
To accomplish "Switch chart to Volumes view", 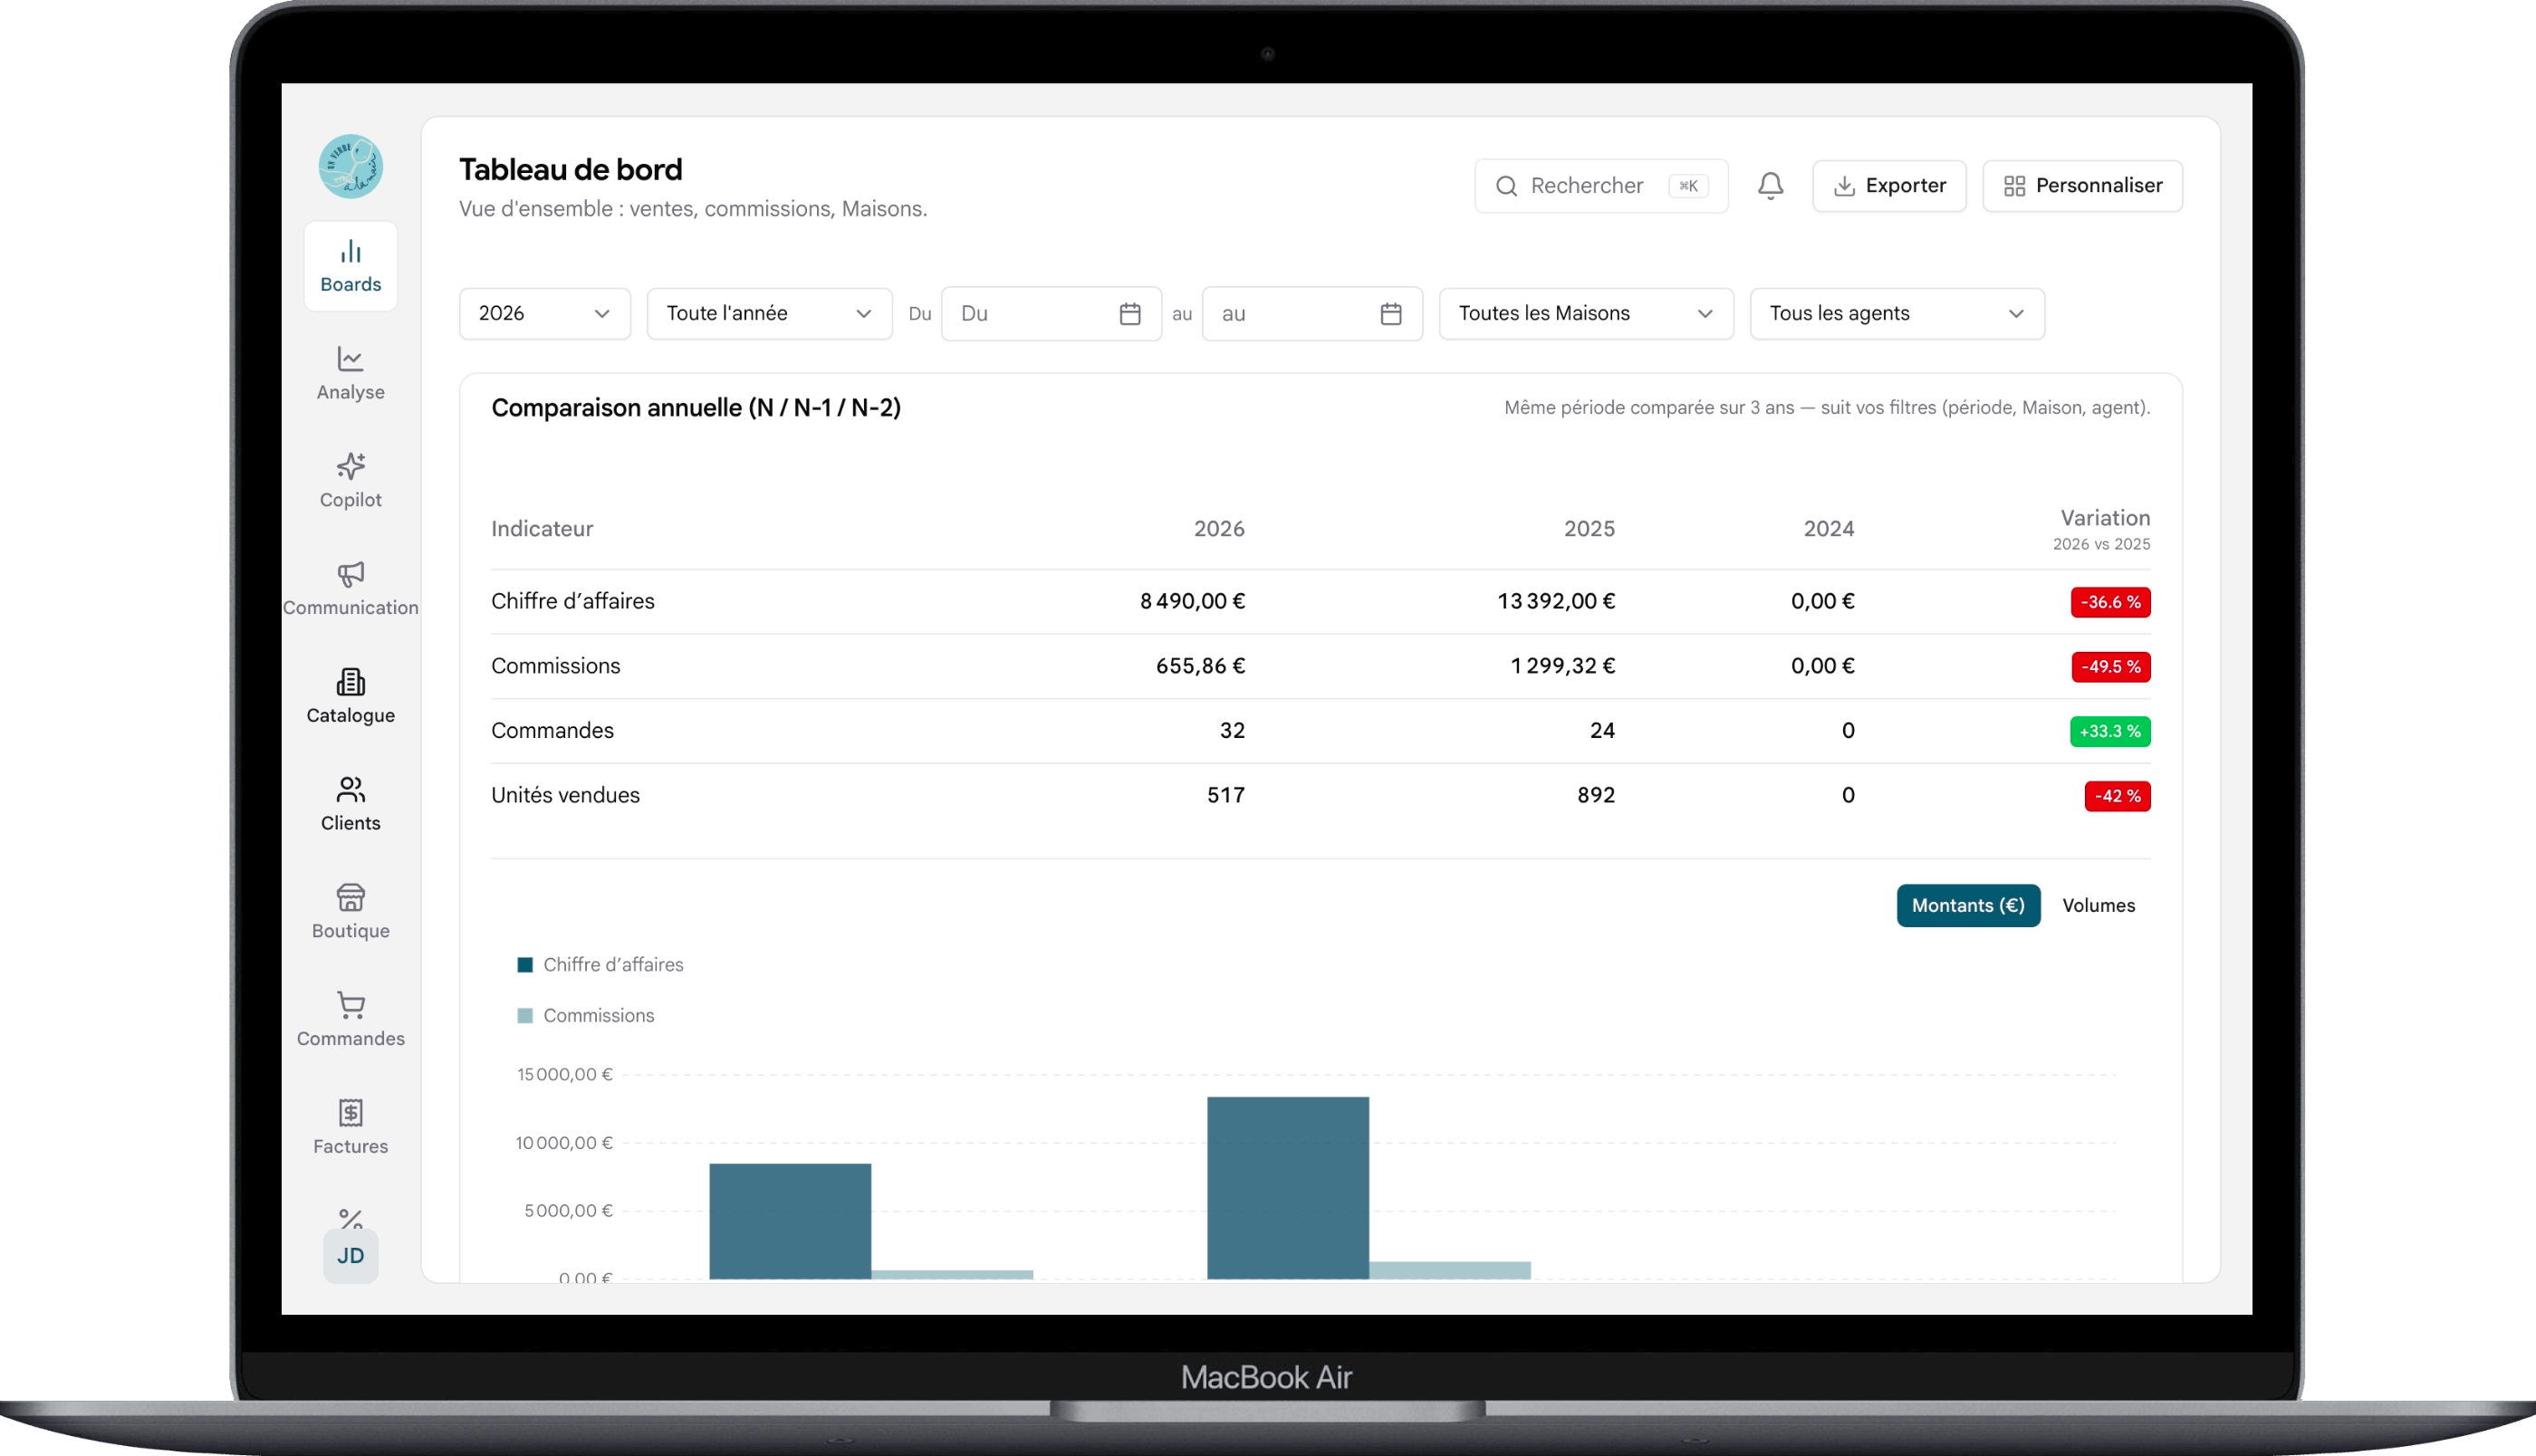I will coord(2098,906).
